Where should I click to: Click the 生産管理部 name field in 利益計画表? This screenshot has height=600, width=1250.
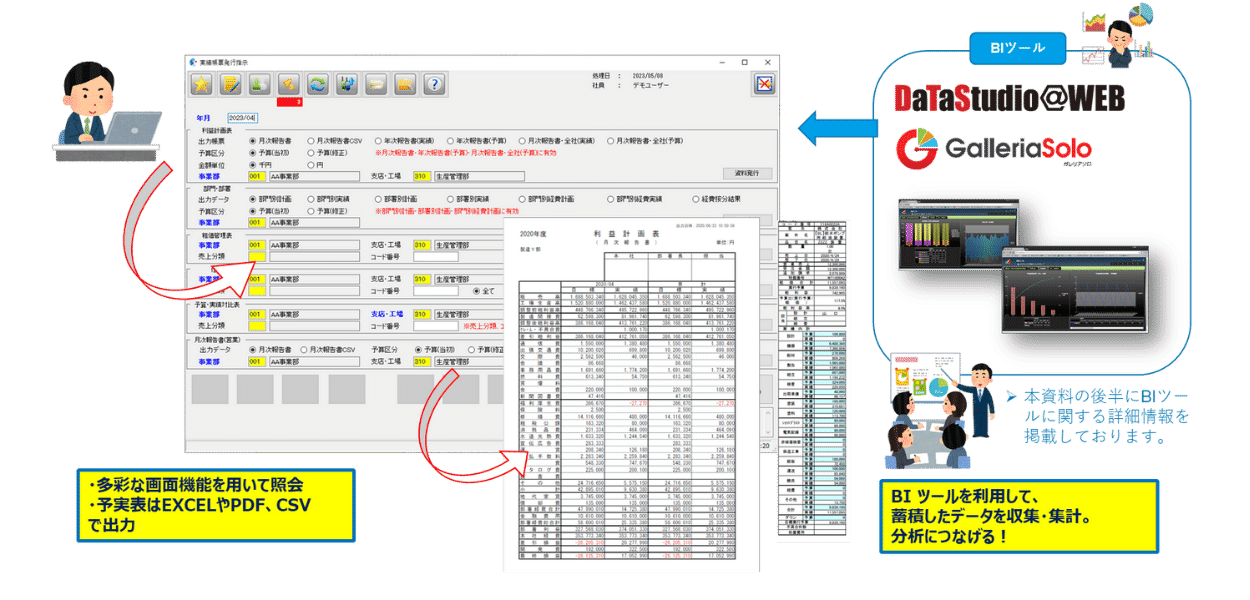click(480, 177)
